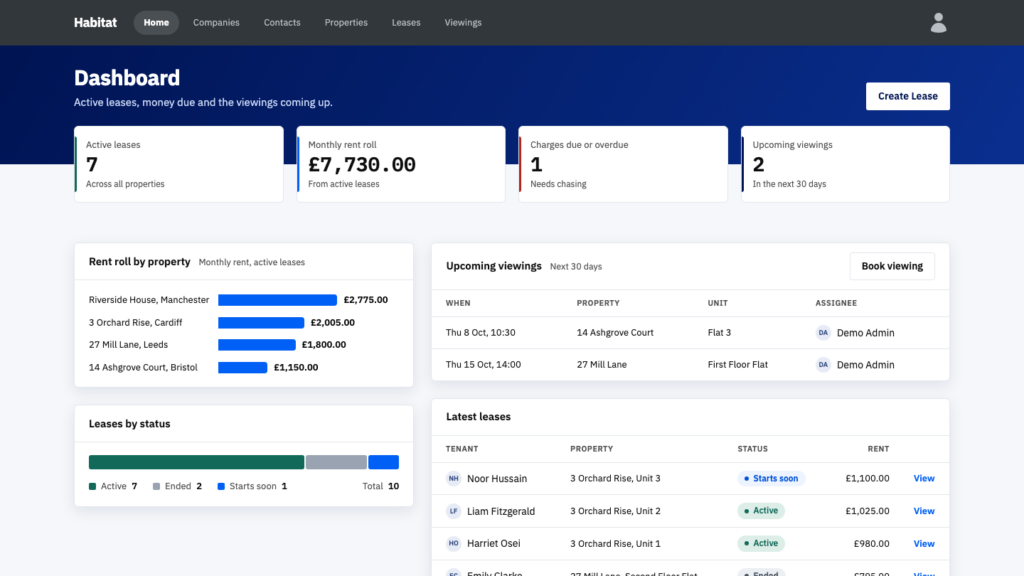The height and width of the screenshot is (576, 1024).
Task: Click the £2,775.00 rent roll value
Action: click(x=366, y=300)
